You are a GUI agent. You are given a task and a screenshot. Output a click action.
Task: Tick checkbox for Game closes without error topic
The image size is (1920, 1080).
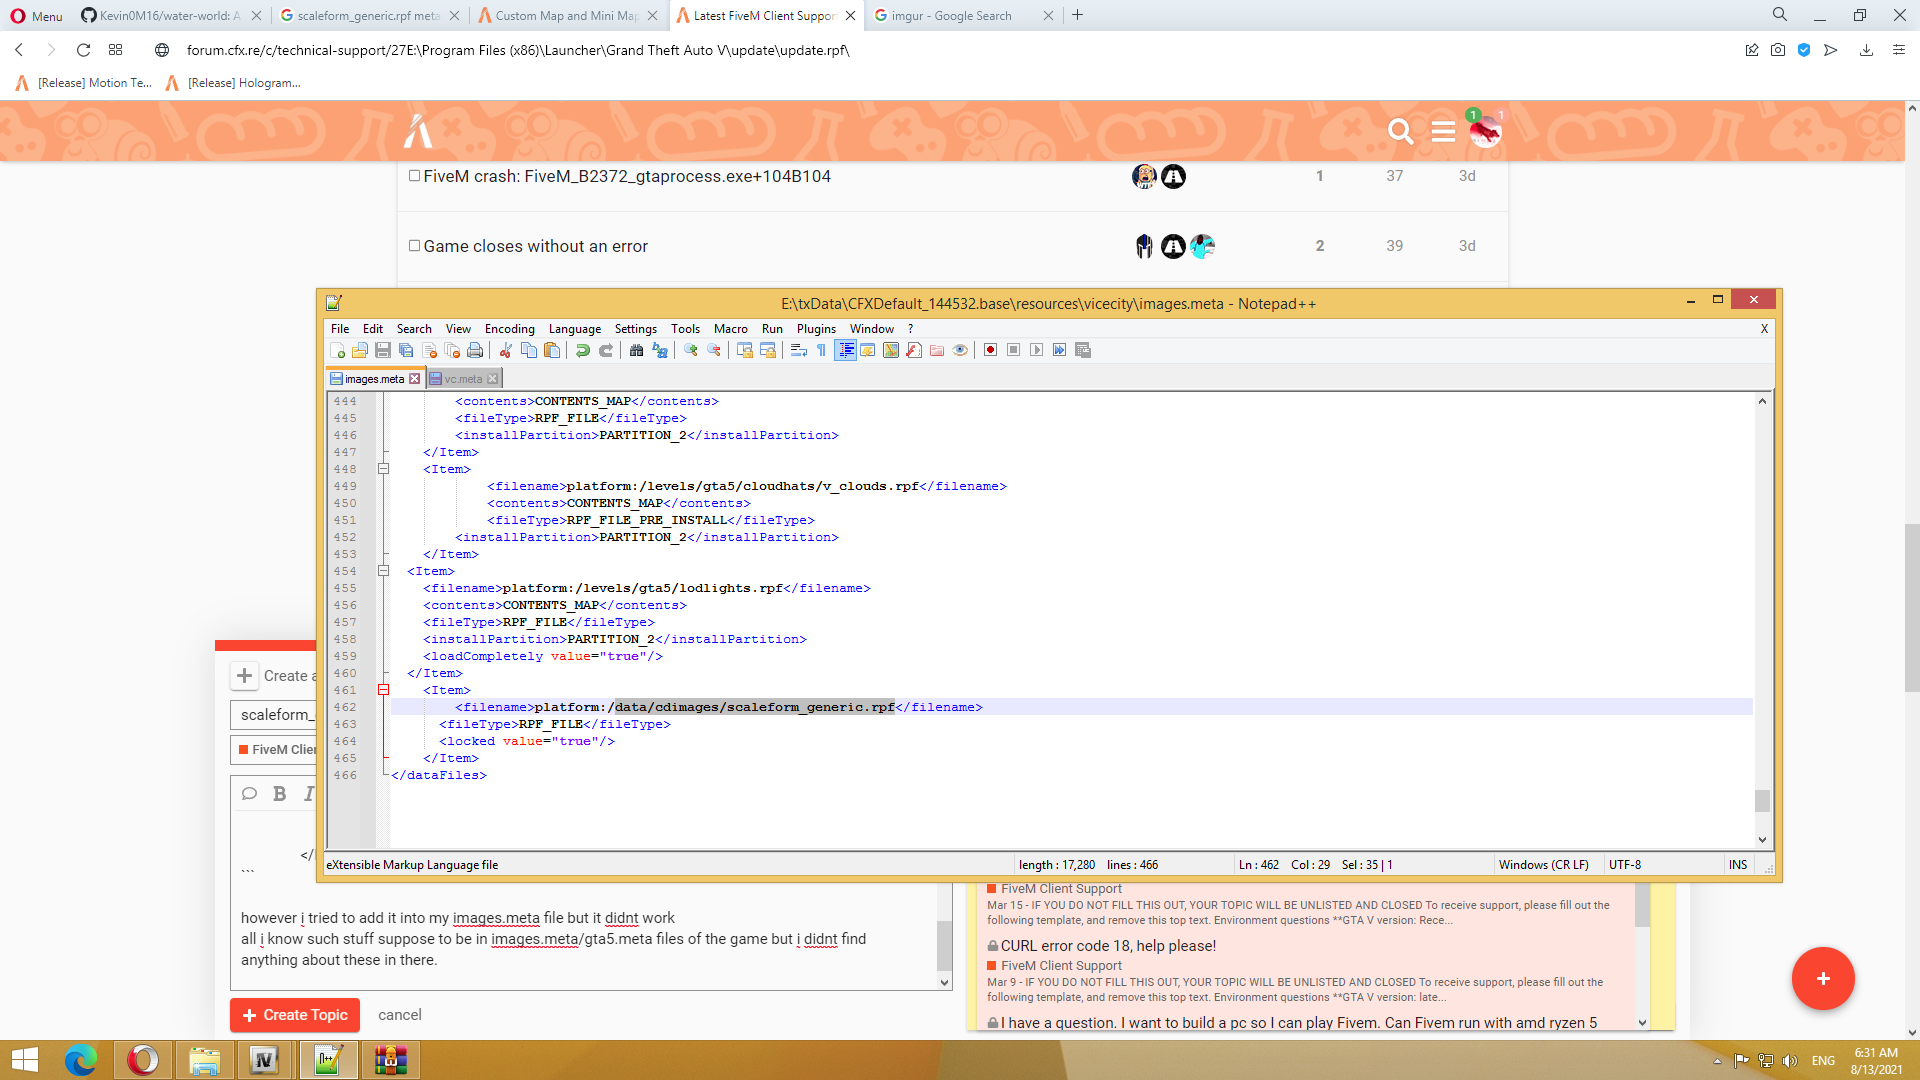414,246
